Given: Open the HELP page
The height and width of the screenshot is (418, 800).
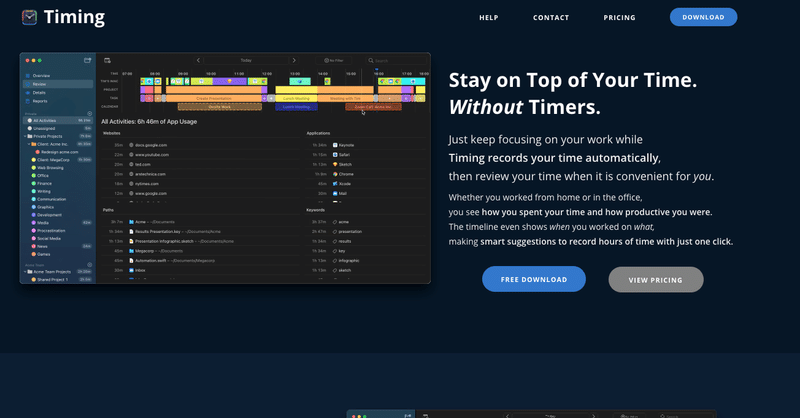Looking at the screenshot, I should tap(488, 17).
